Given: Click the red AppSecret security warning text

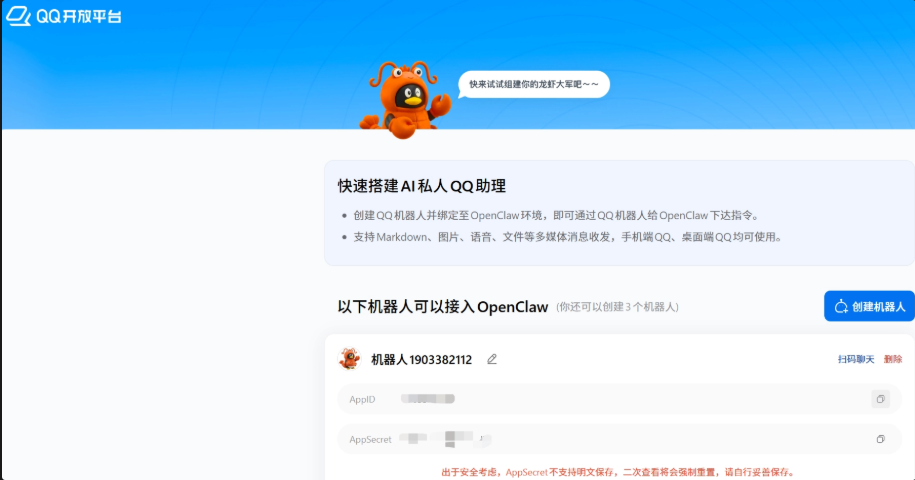Looking at the screenshot, I should coord(617,472).
